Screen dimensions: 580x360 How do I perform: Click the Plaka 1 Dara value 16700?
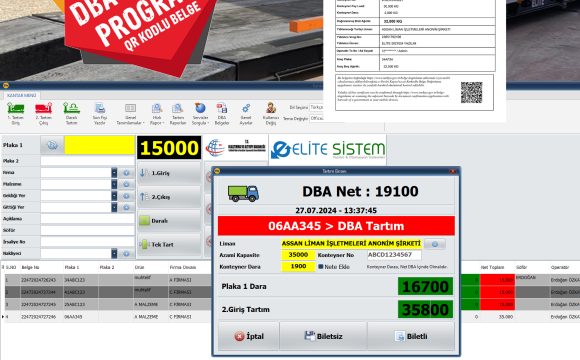click(425, 286)
